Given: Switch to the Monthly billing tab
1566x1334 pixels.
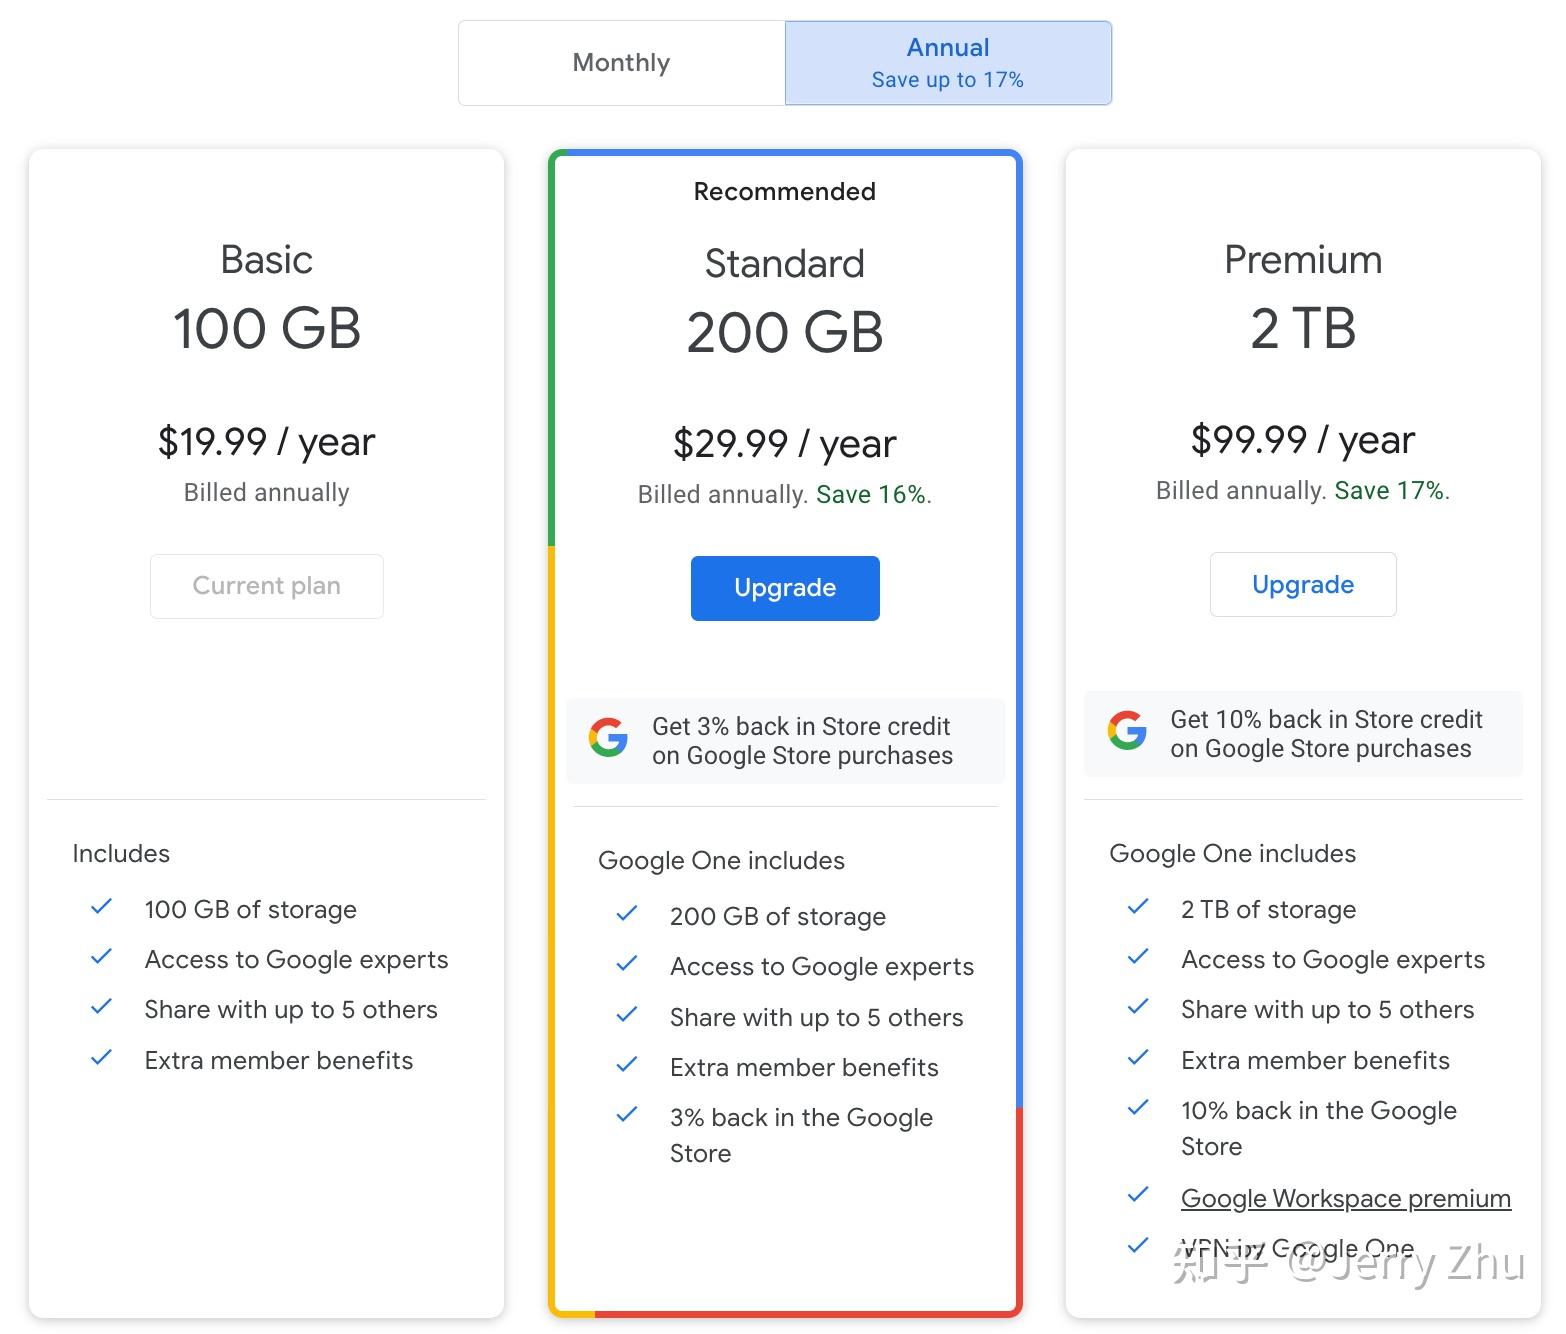Looking at the screenshot, I should point(620,62).
